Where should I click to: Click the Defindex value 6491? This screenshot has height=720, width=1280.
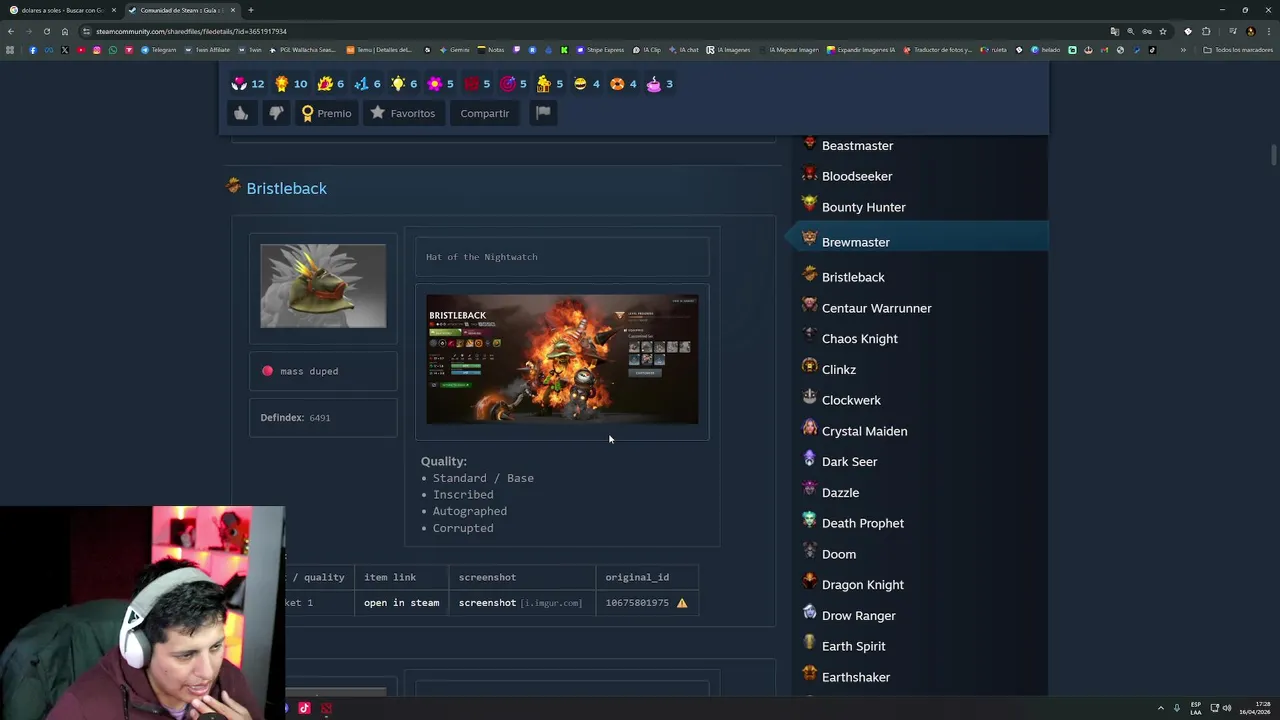coord(320,418)
